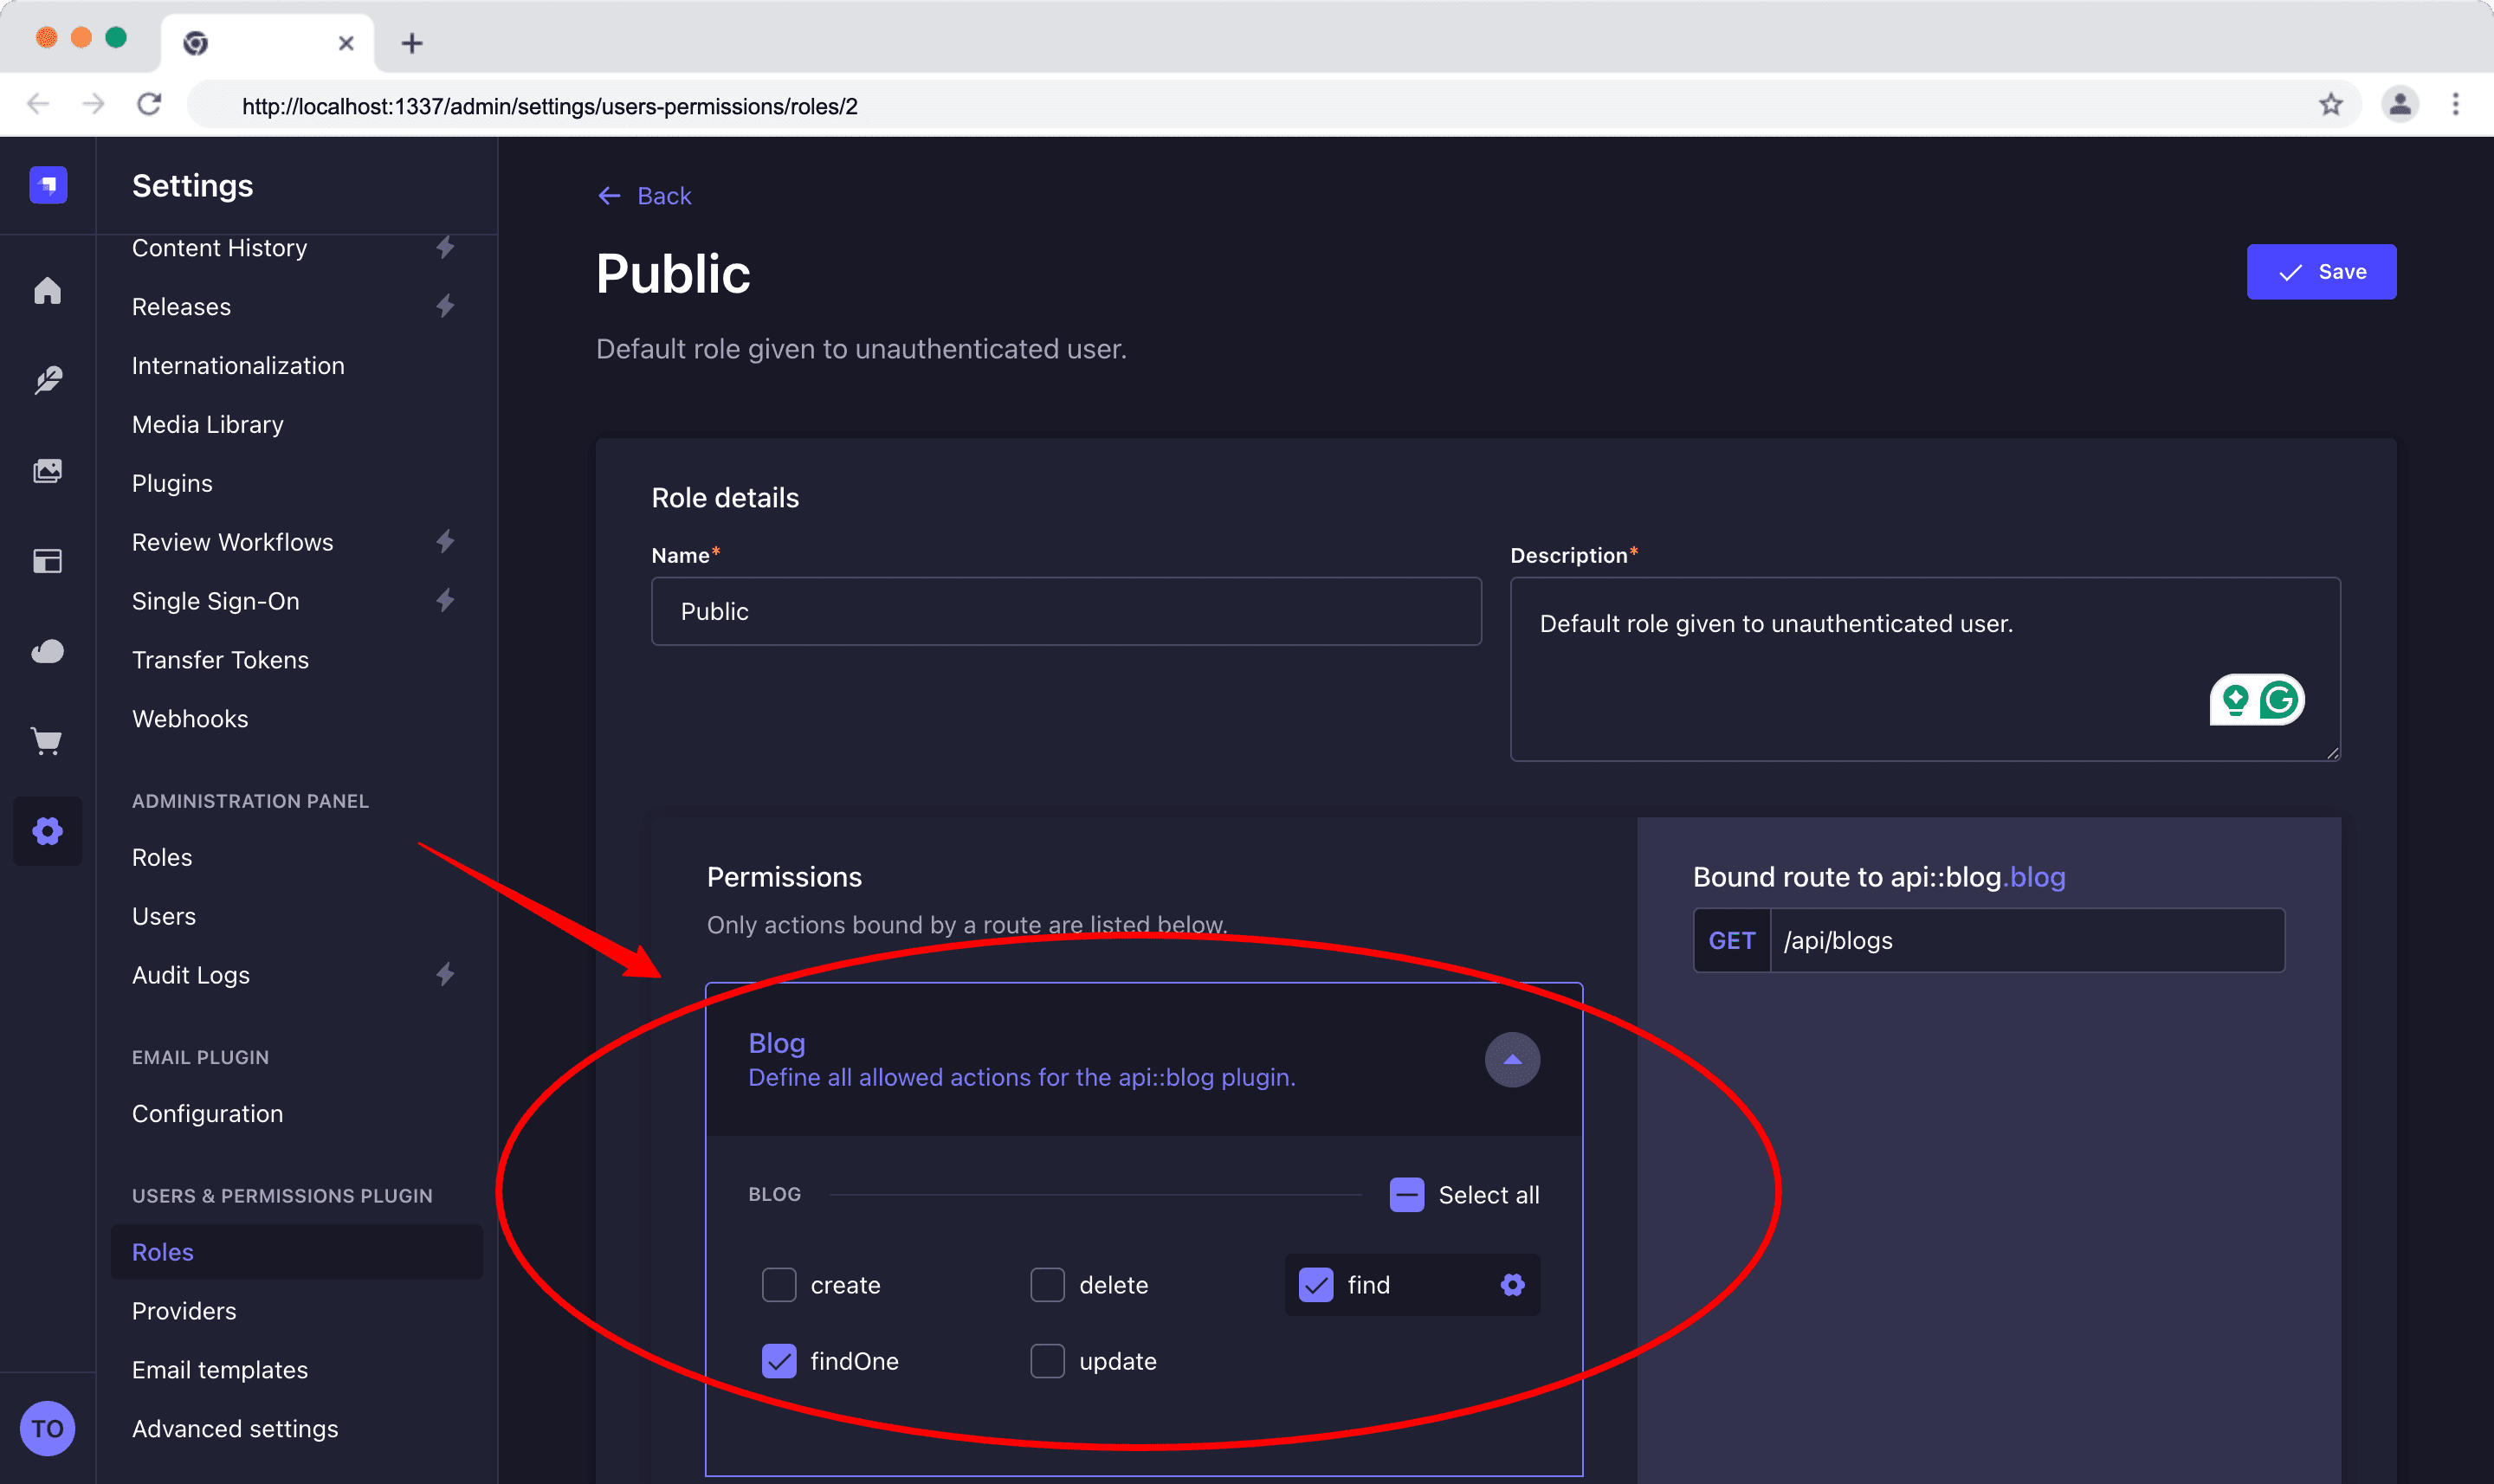
Task: Open the Home dashboard icon
Action: [48, 291]
